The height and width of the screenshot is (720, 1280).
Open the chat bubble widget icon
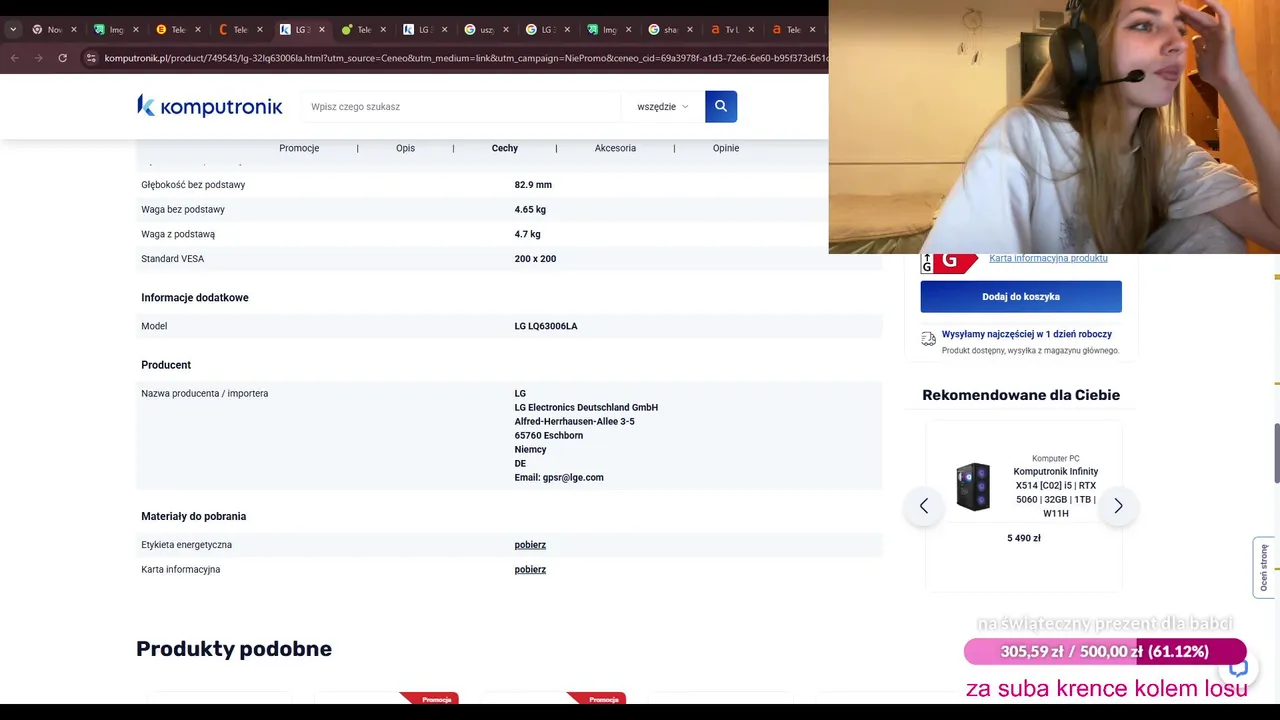click(1238, 669)
